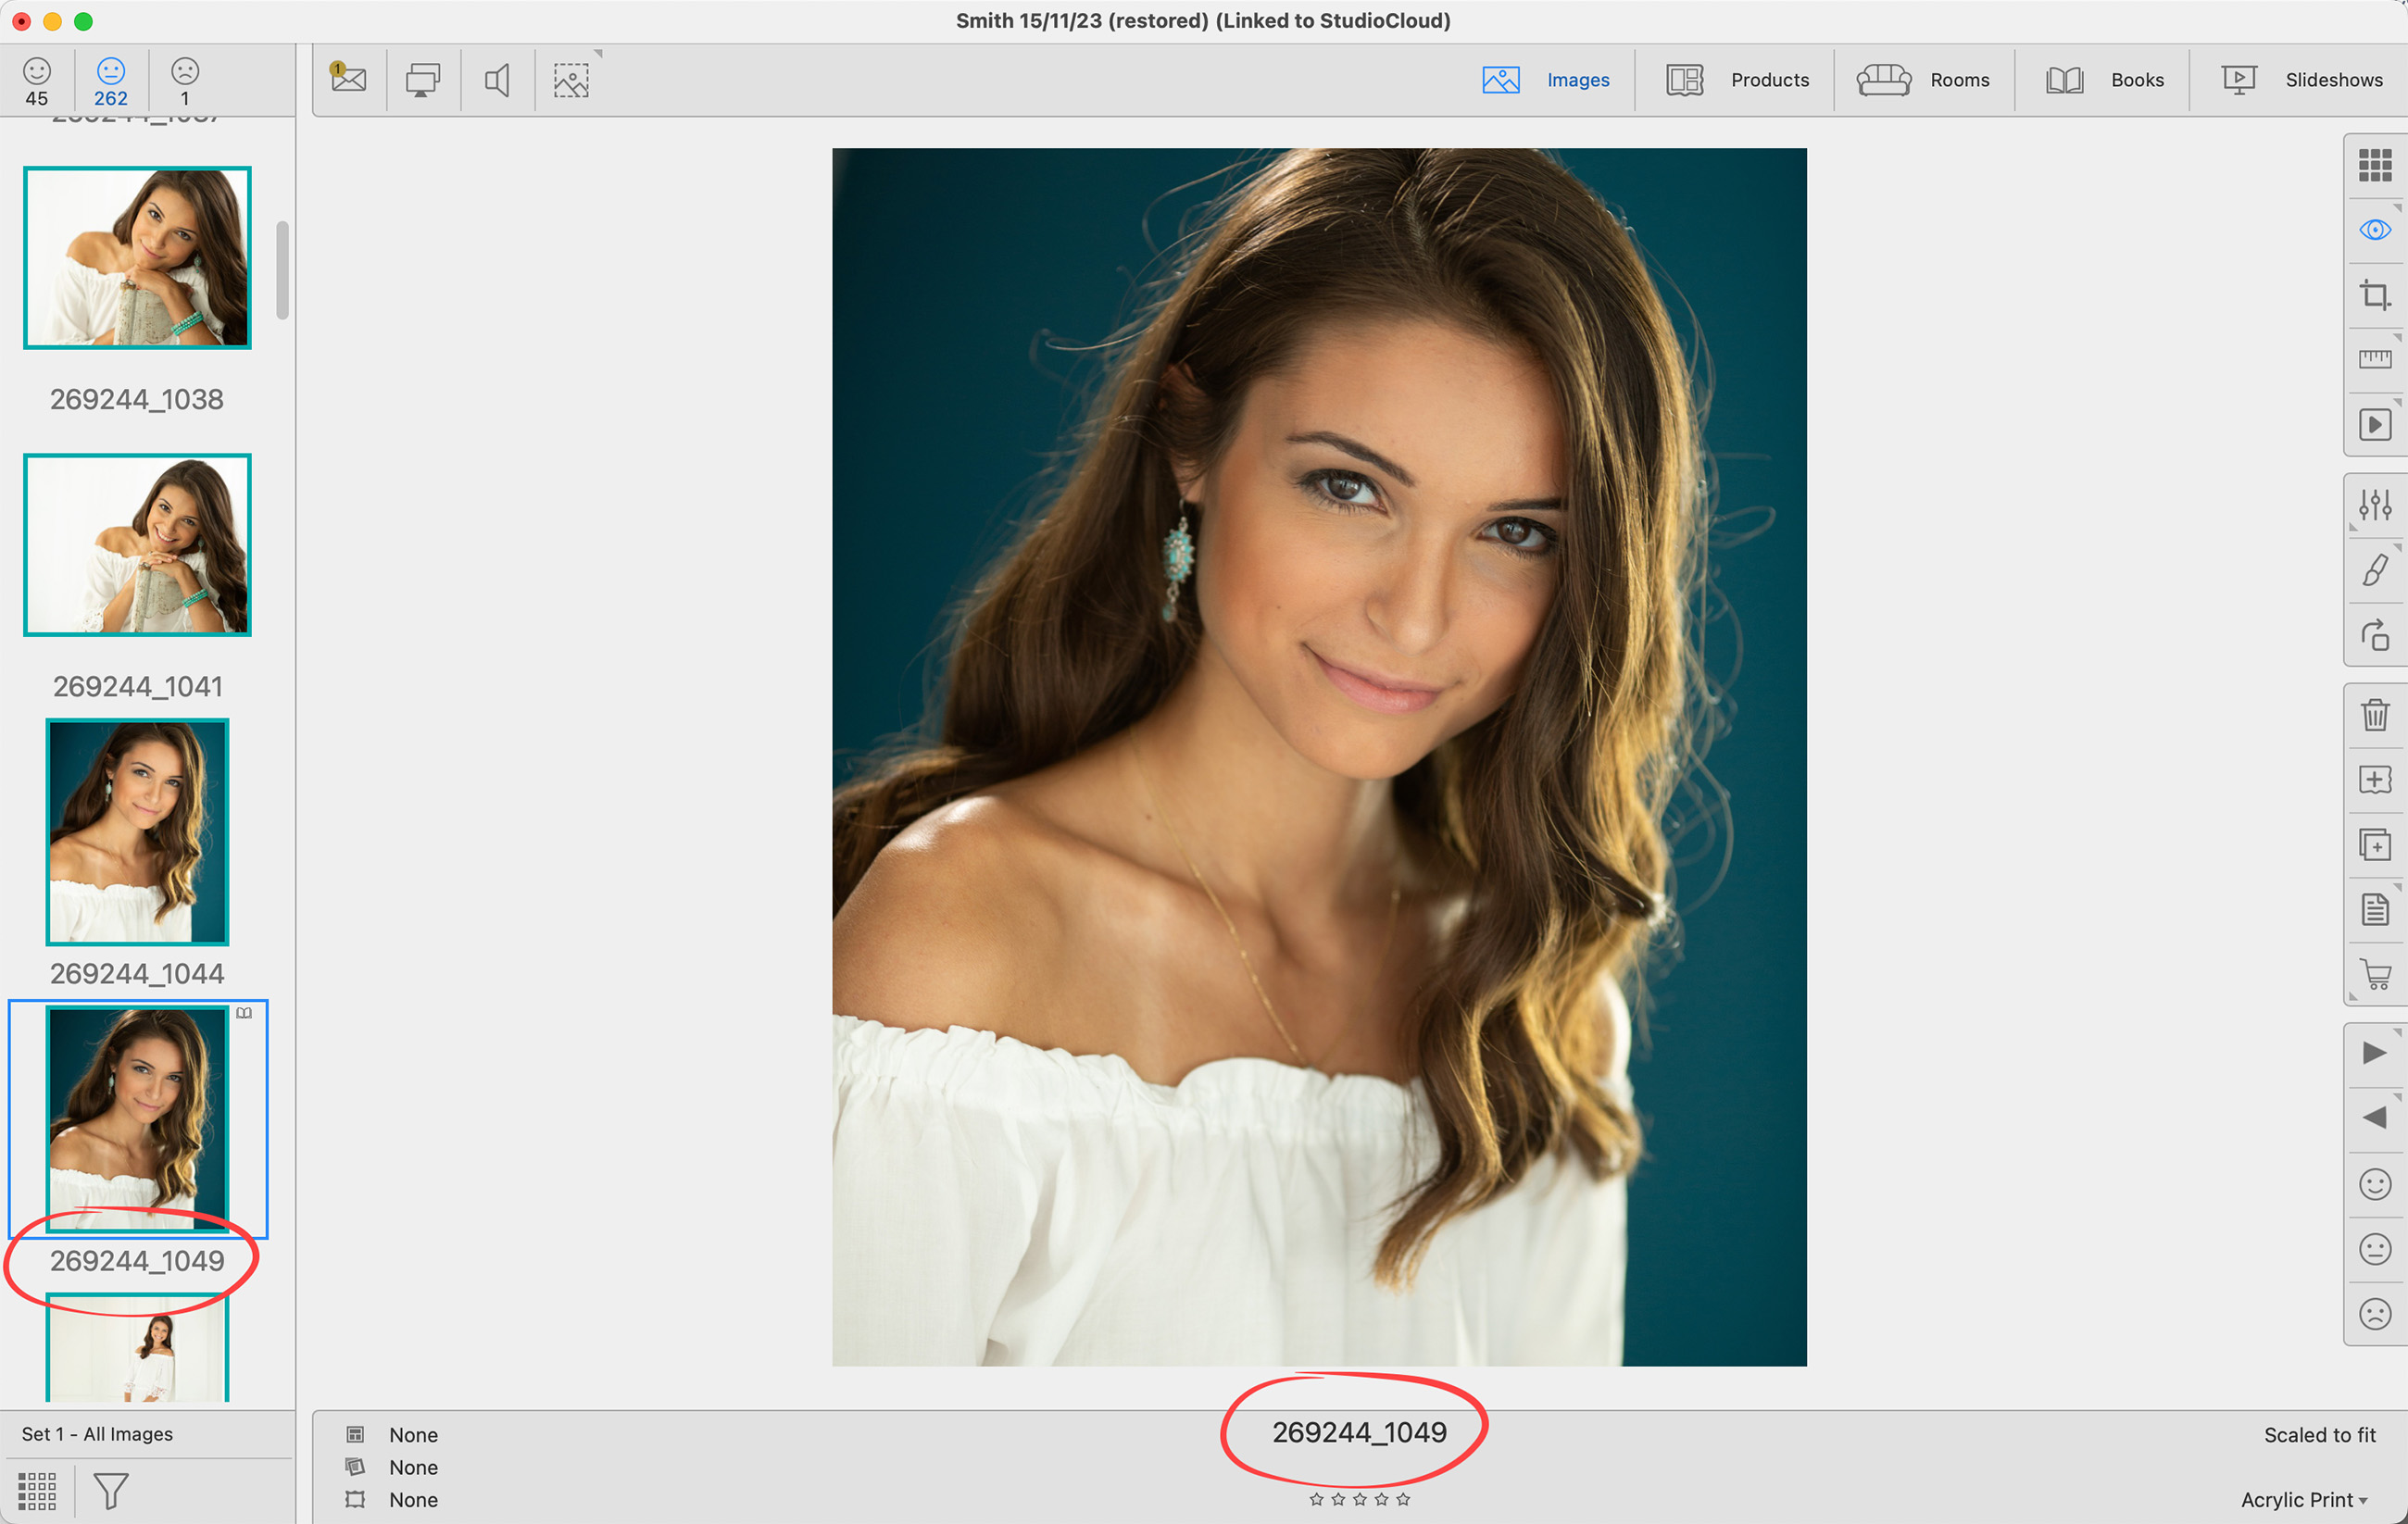Screen dimensions: 2408x1524
Task: Click the speaker sound icon
Action: [x=497, y=79]
